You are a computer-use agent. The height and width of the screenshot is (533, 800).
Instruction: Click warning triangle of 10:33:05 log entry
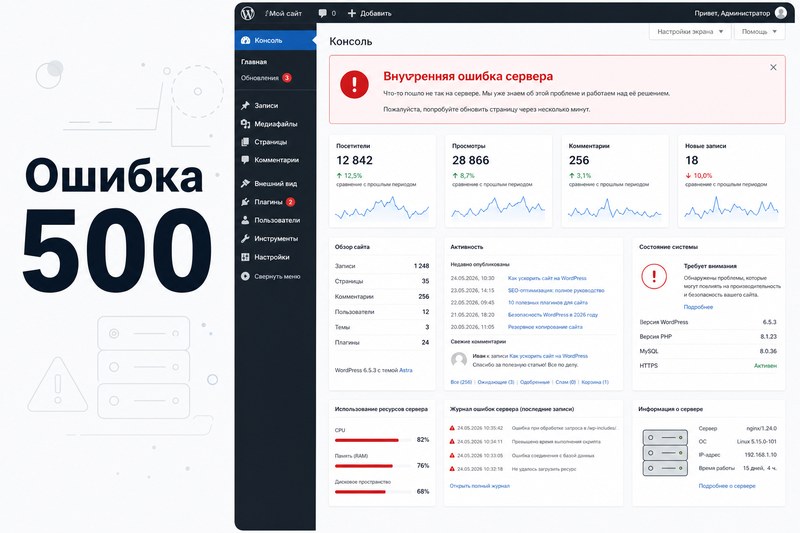coord(452,455)
